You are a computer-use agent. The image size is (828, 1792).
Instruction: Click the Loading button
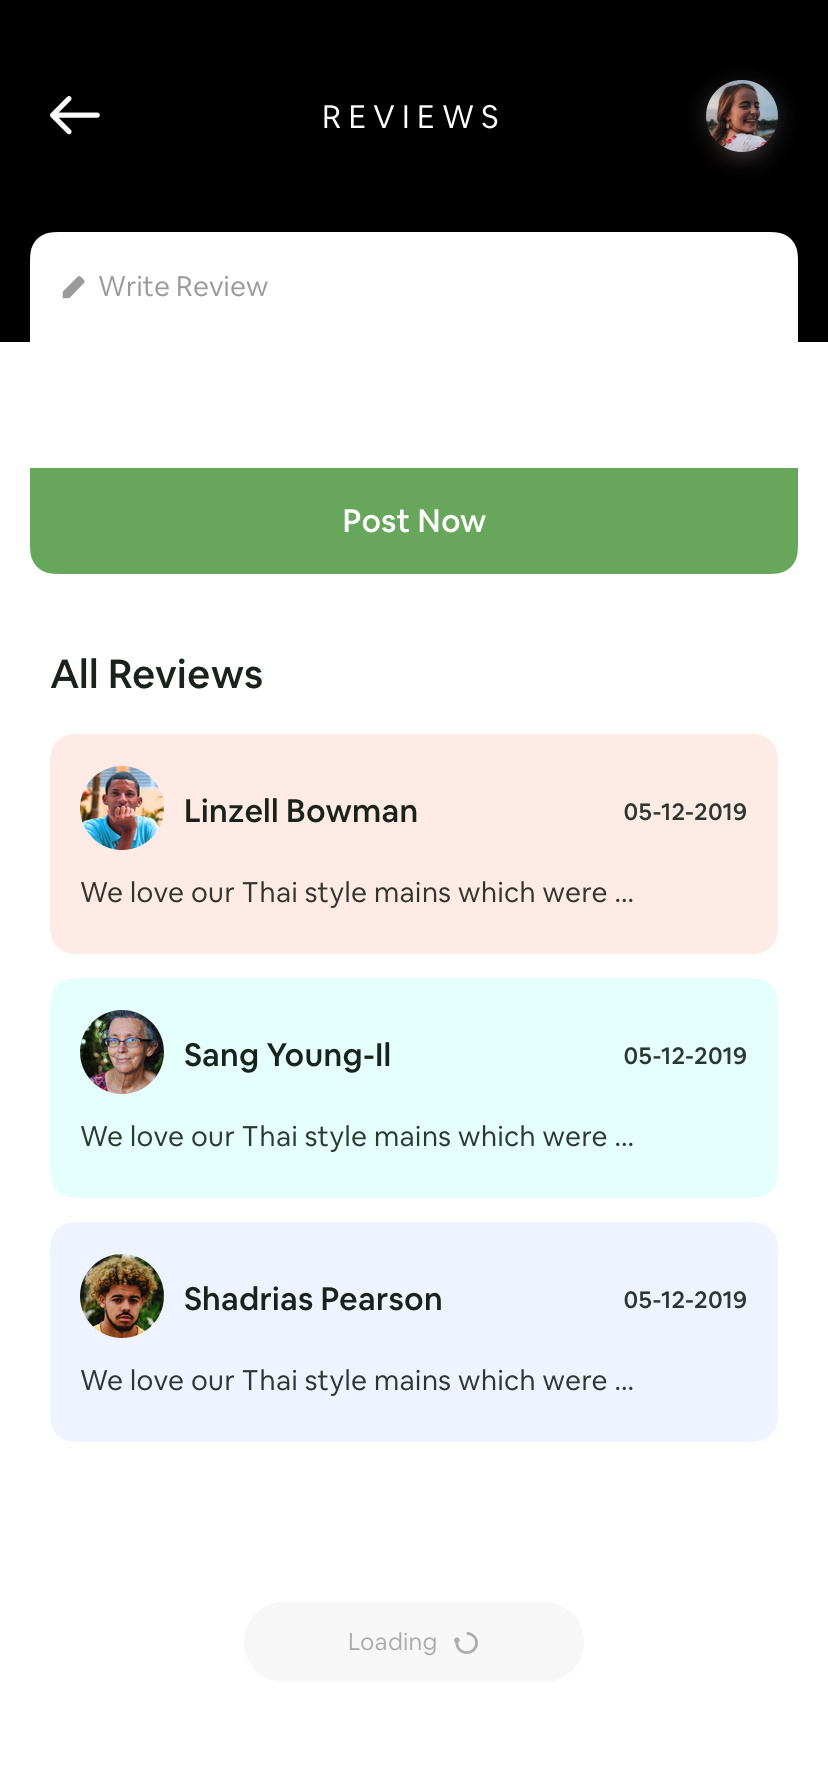pos(414,1642)
